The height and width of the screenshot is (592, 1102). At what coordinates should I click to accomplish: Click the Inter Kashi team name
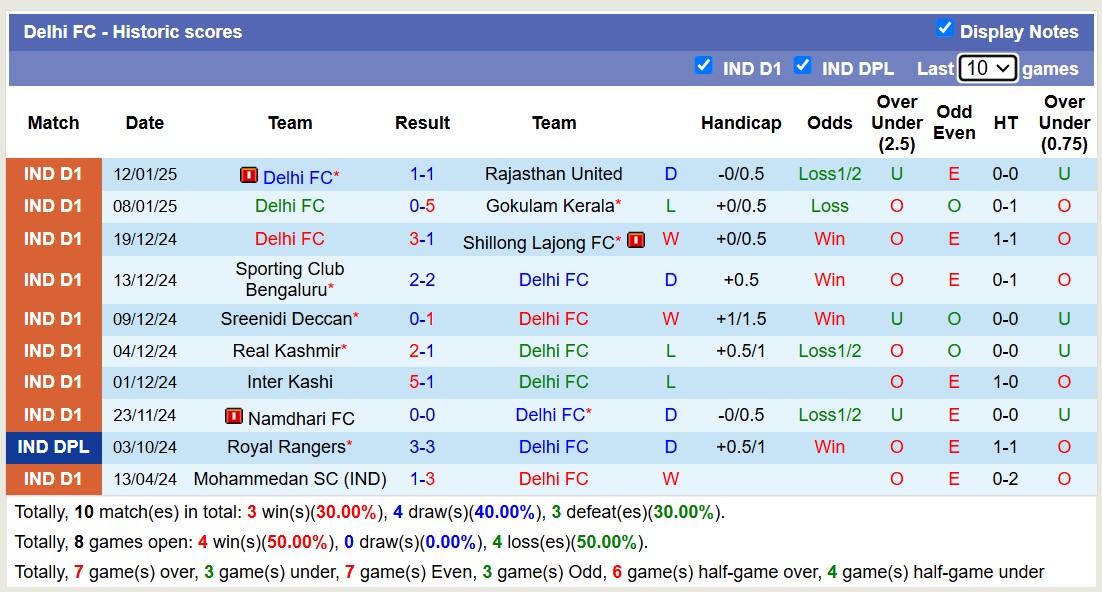[x=290, y=382]
